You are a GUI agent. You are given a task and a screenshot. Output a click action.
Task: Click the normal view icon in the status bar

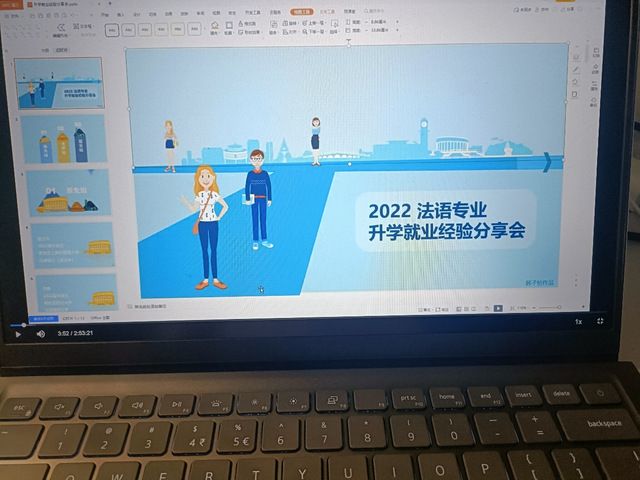459,309
